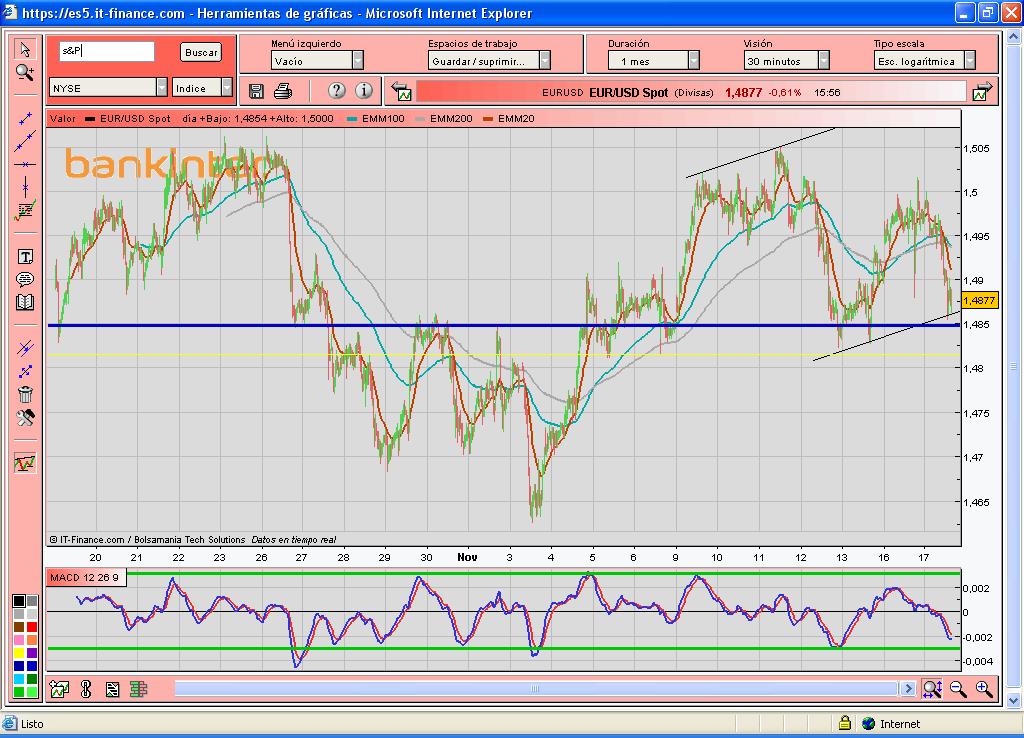Click the save diskette icon

(x=256, y=91)
